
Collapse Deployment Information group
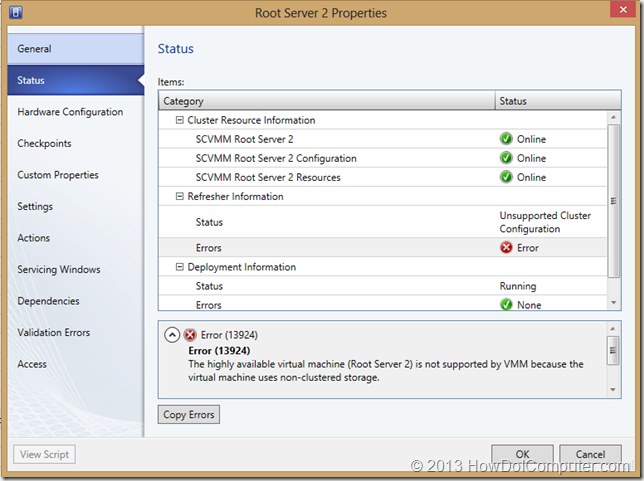coord(179,267)
